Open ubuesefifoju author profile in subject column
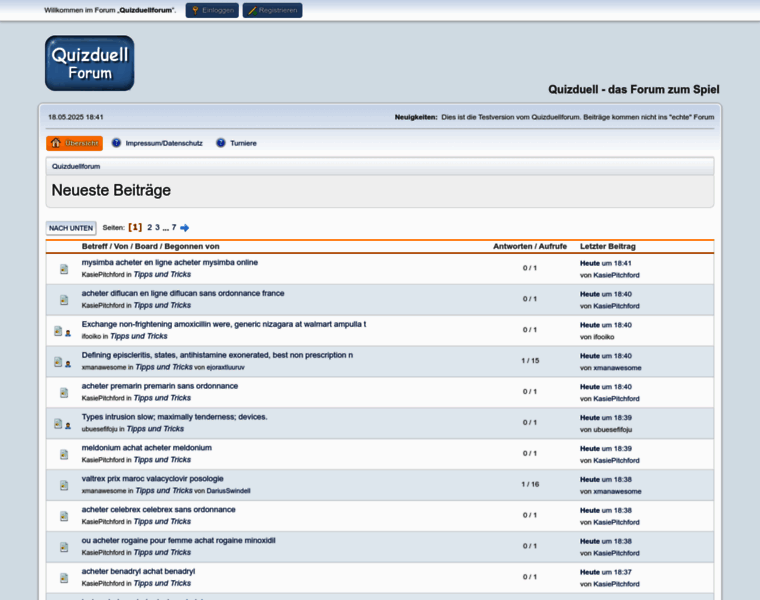 coord(99,429)
